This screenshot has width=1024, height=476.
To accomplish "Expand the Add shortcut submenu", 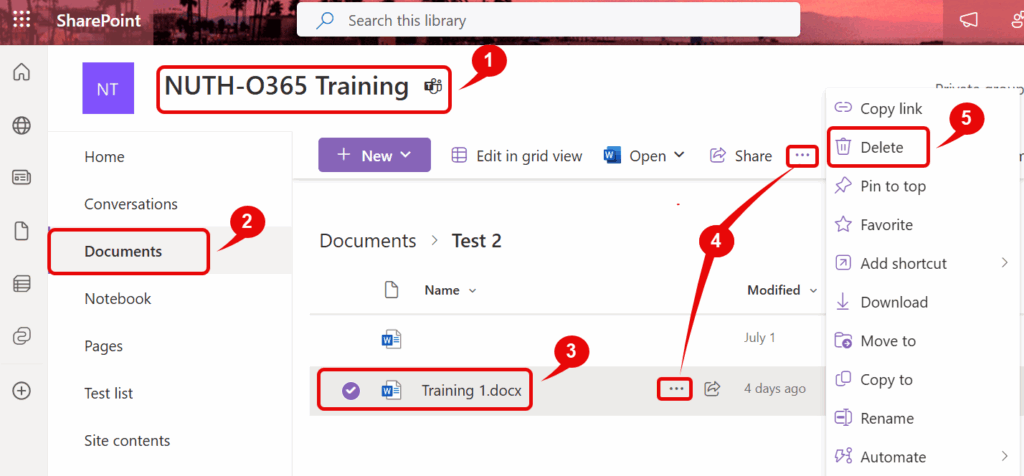I will coord(1004,263).
